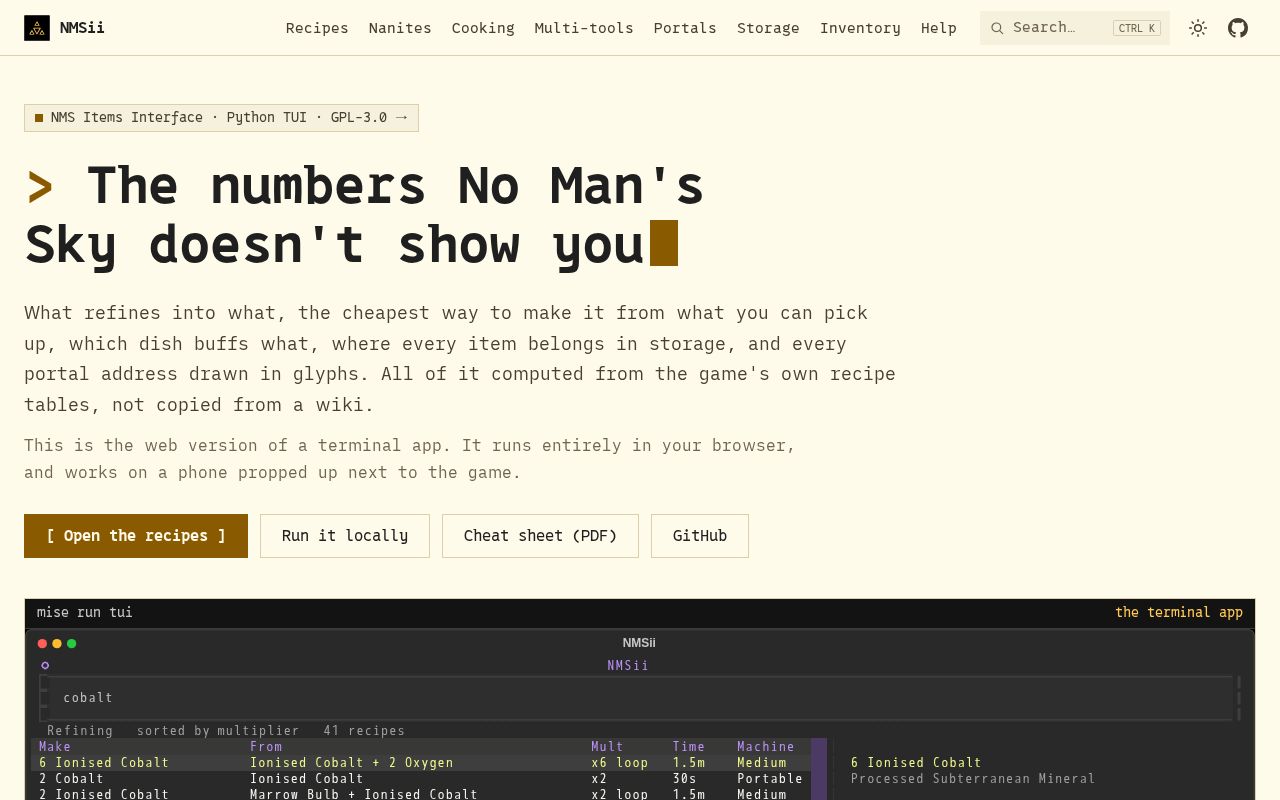Click the GitHub button below the intro

tap(700, 536)
